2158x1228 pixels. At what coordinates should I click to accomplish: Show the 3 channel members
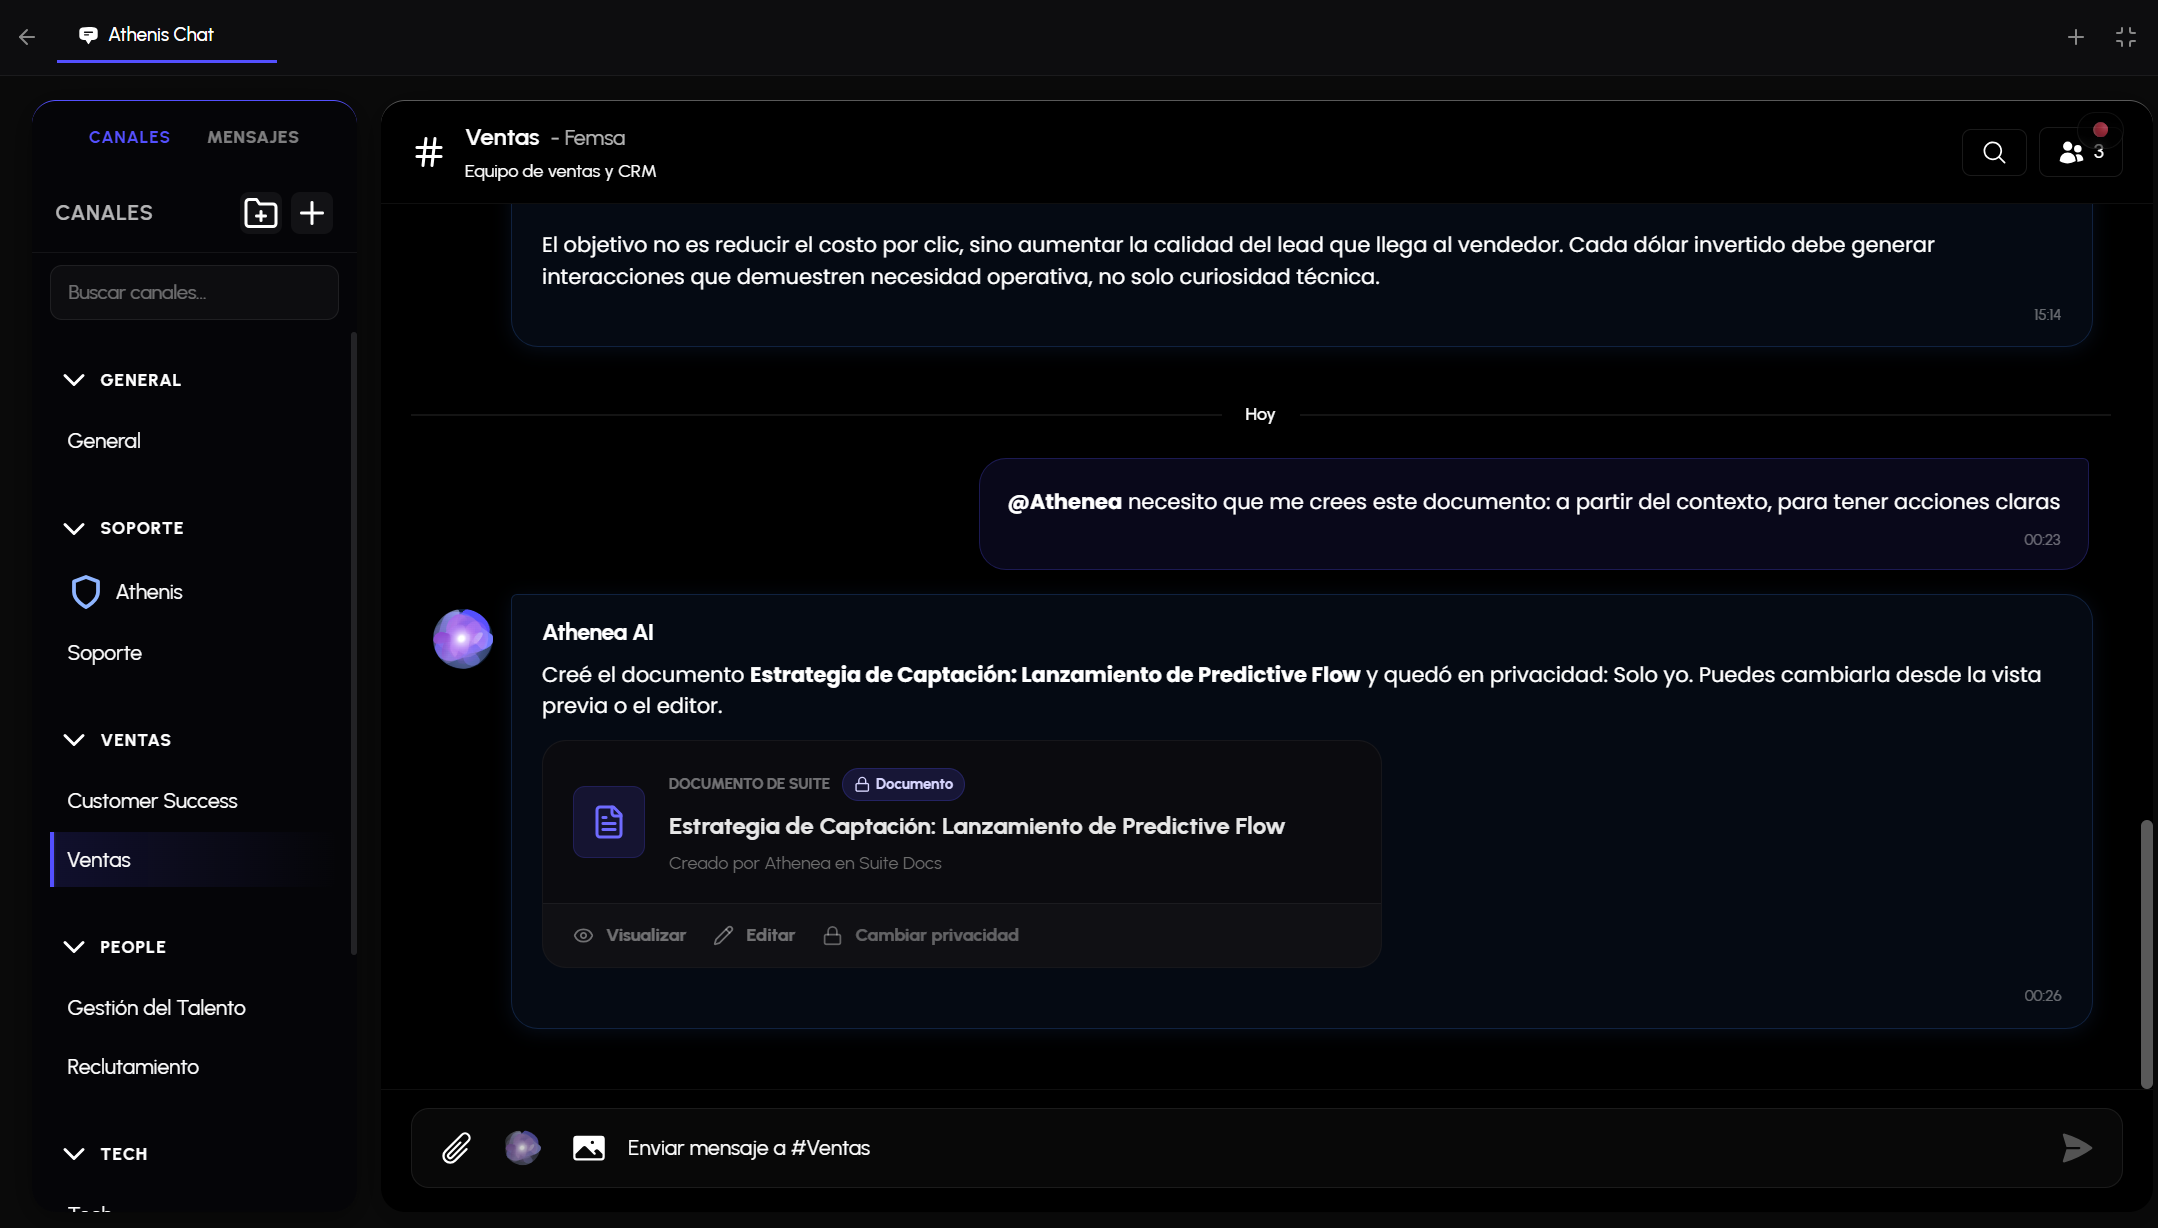2081,152
